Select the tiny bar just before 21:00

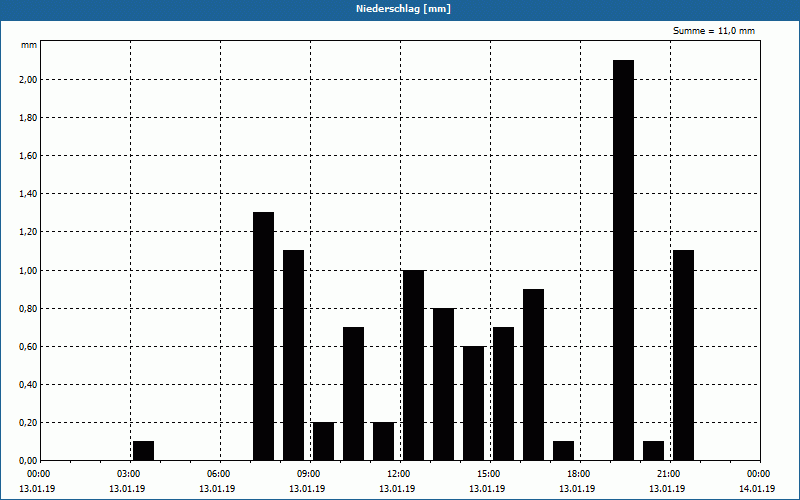654,451
